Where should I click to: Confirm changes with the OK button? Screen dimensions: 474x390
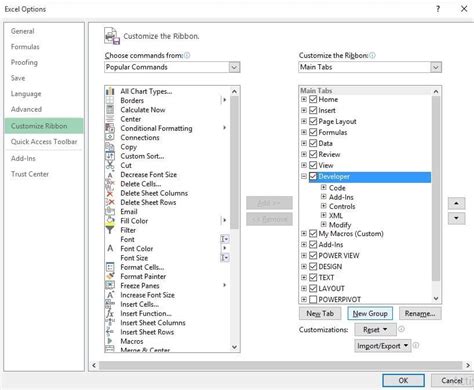point(403,380)
